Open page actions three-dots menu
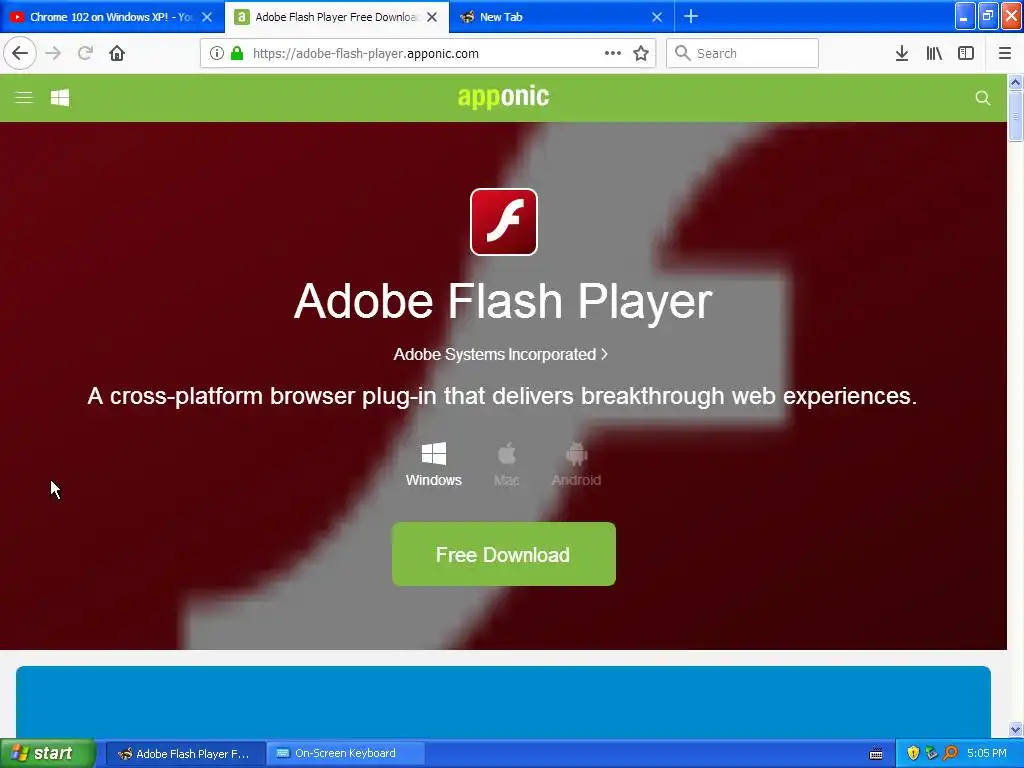The image size is (1024, 768). [613, 53]
